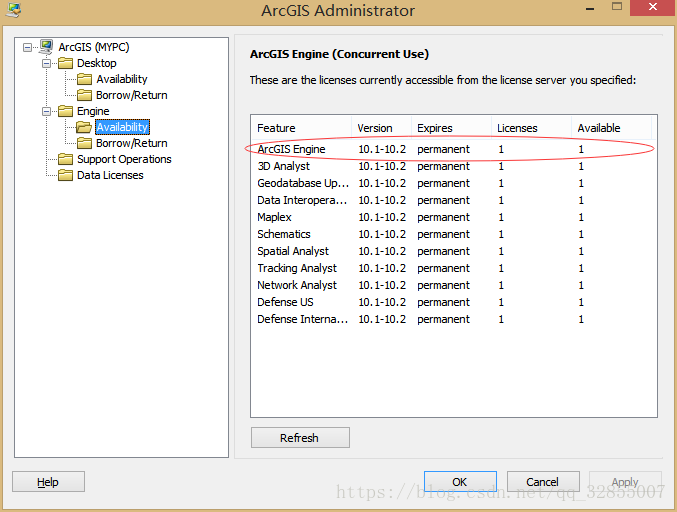Sort by the Feature column header
Image resolution: width=677 pixels, height=512 pixels.
301,128
